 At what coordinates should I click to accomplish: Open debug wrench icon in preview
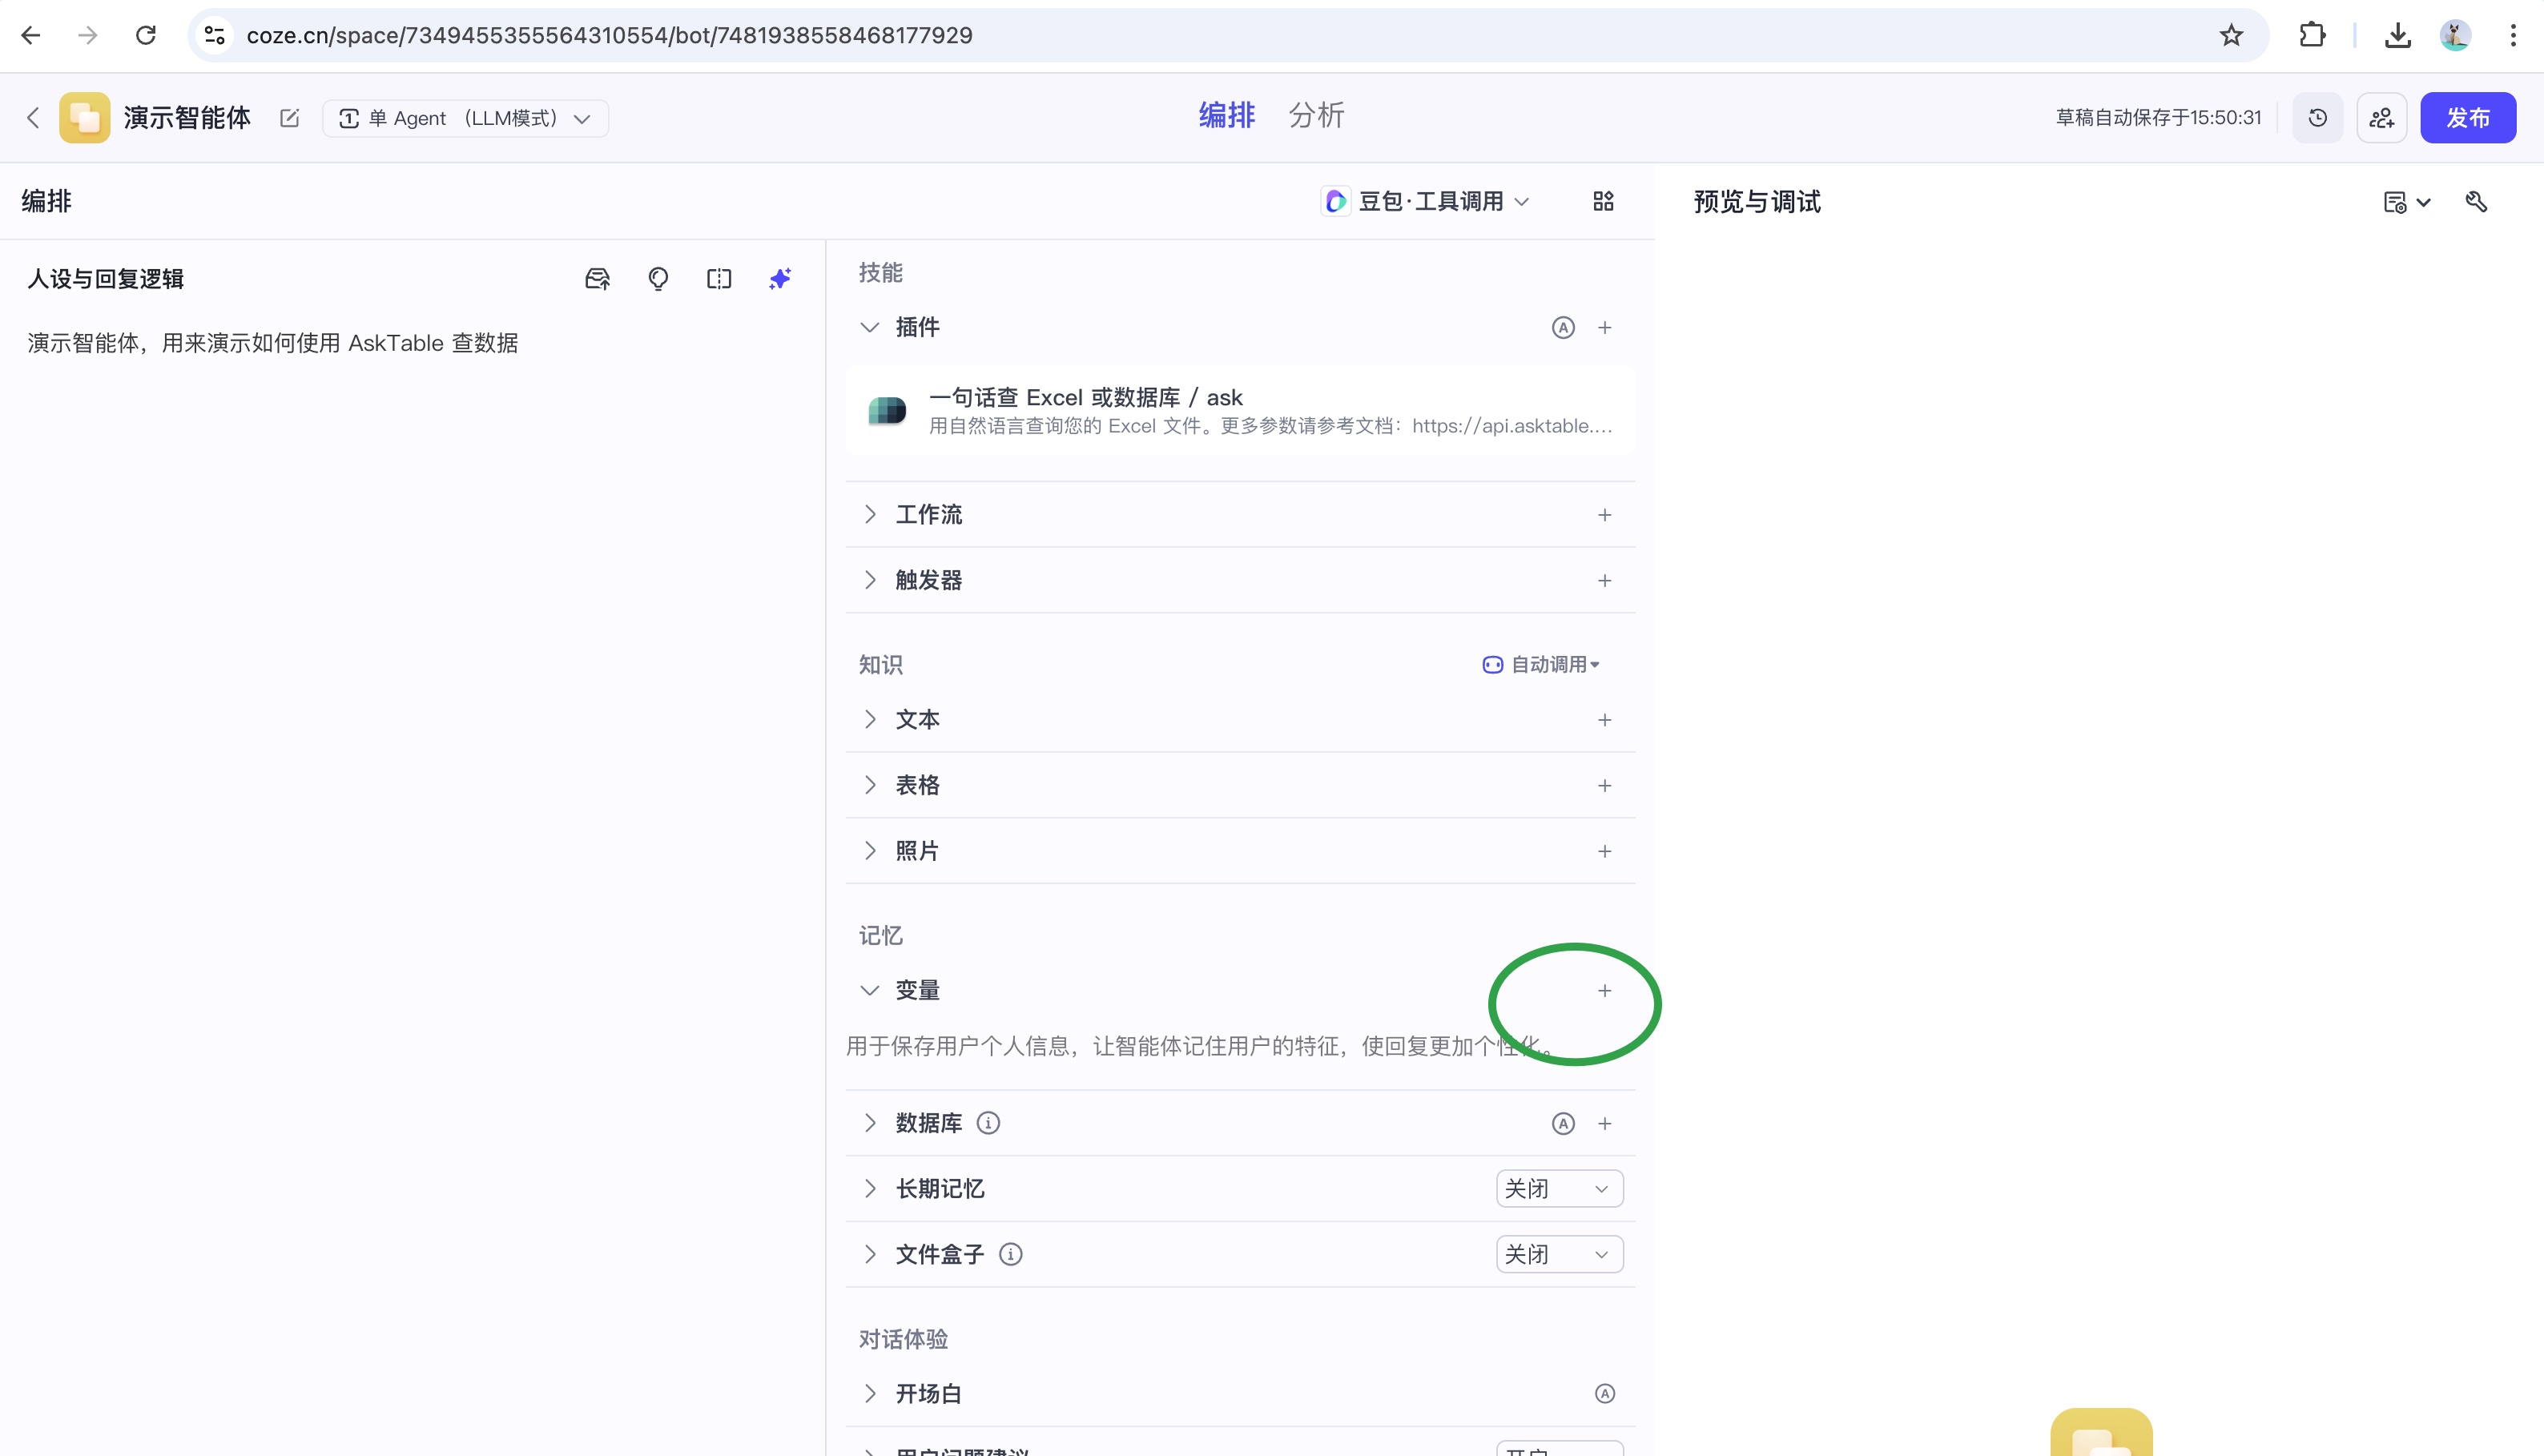click(x=2476, y=202)
